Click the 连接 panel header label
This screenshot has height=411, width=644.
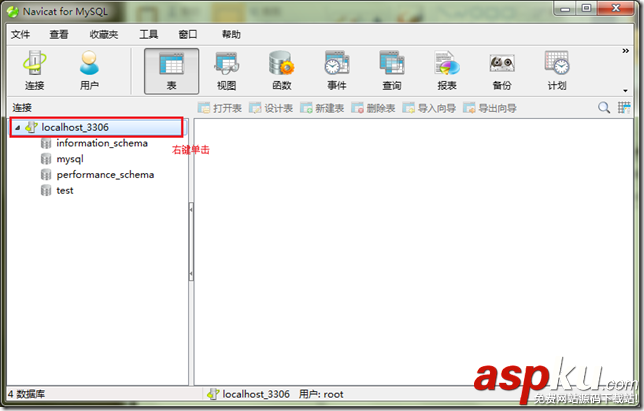[x=22, y=108]
